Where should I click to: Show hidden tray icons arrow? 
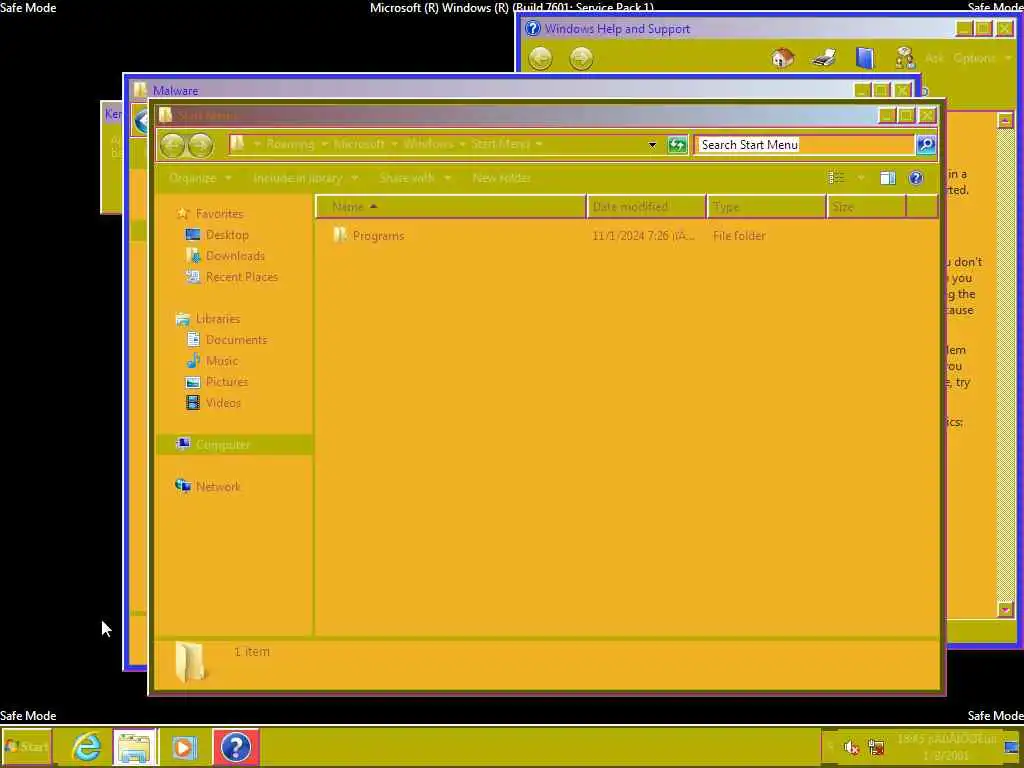pyautogui.click(x=830, y=746)
